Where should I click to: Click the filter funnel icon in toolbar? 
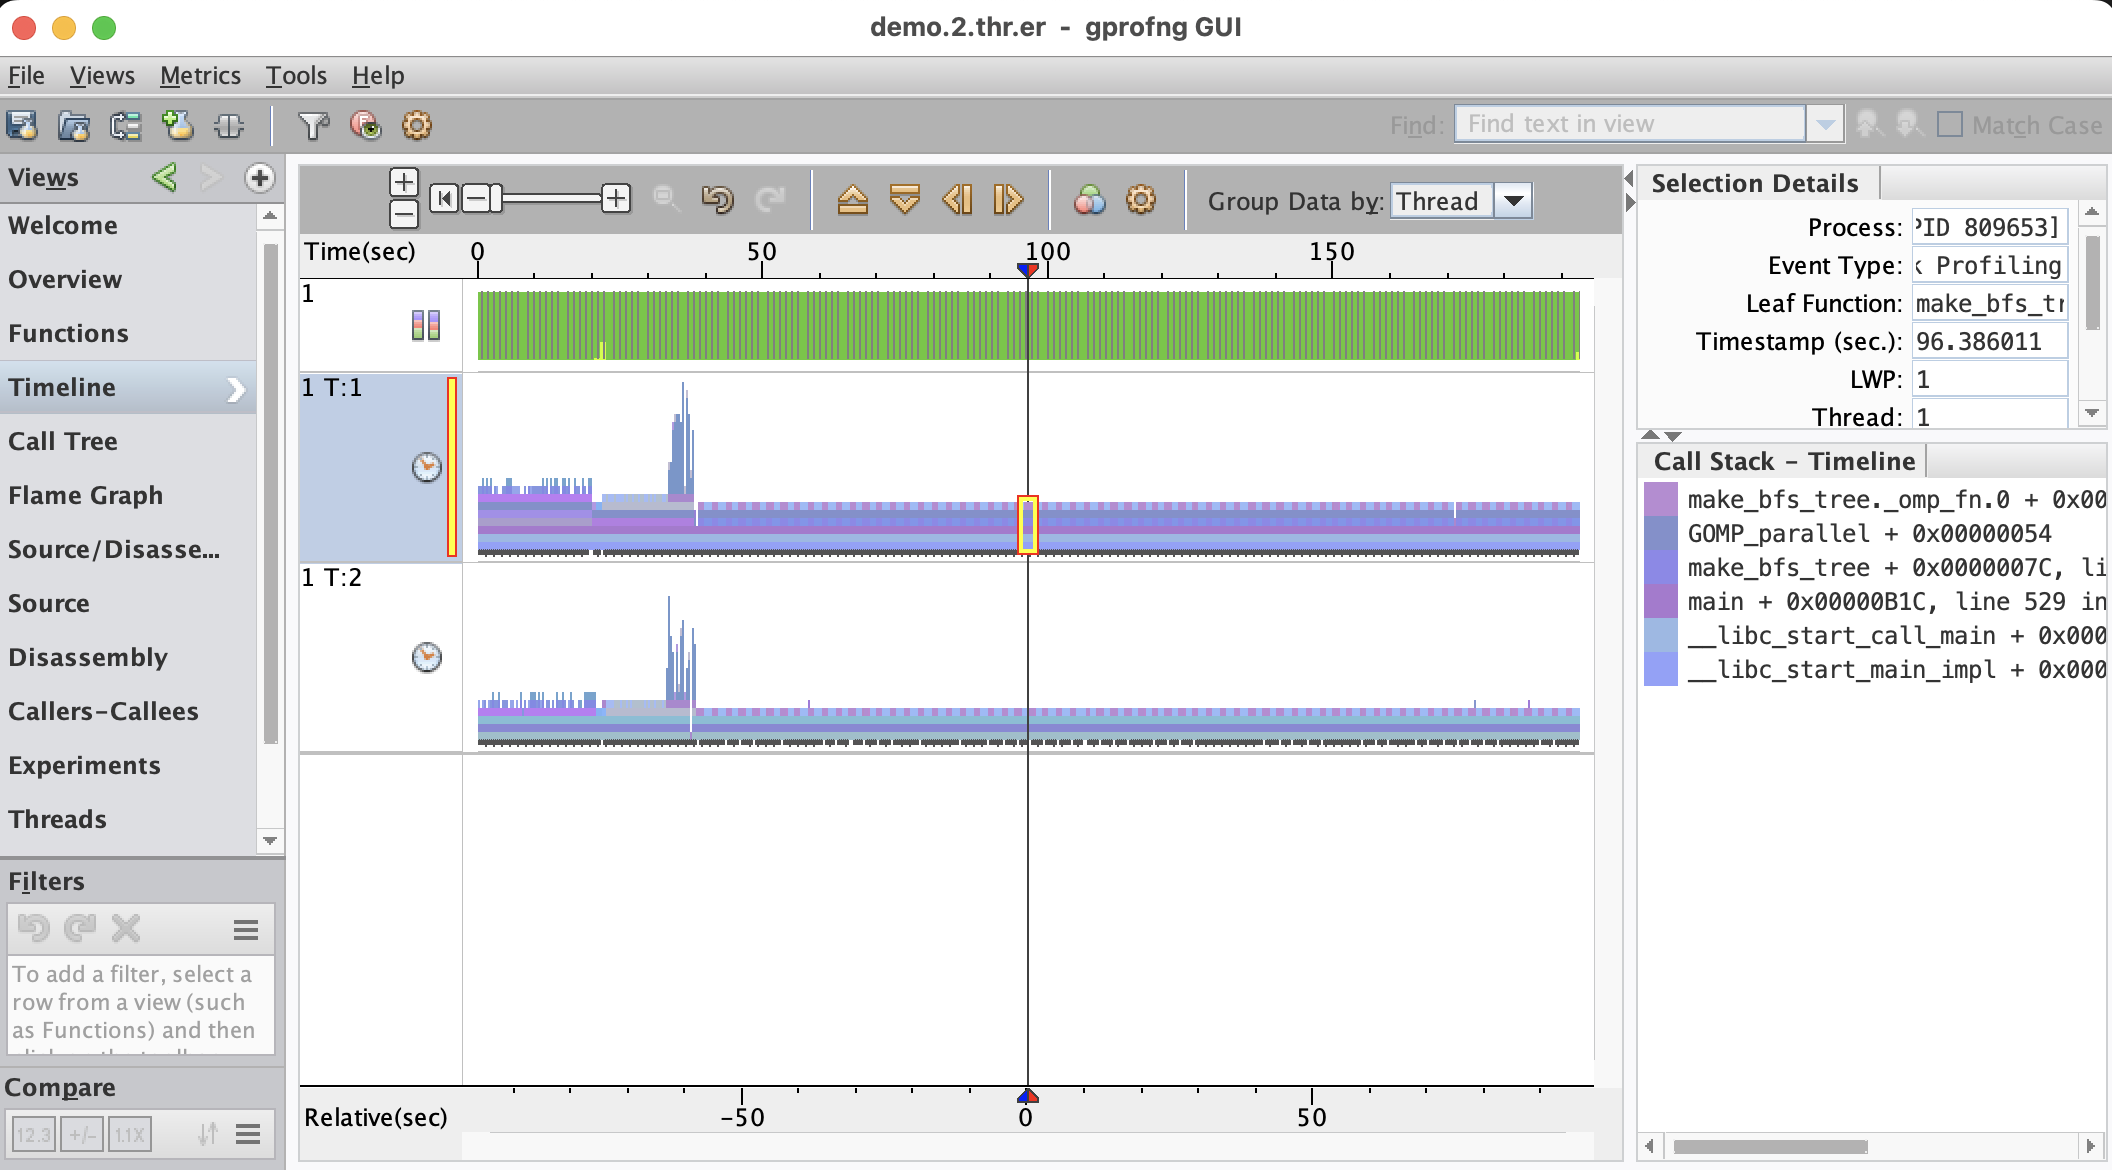click(313, 125)
